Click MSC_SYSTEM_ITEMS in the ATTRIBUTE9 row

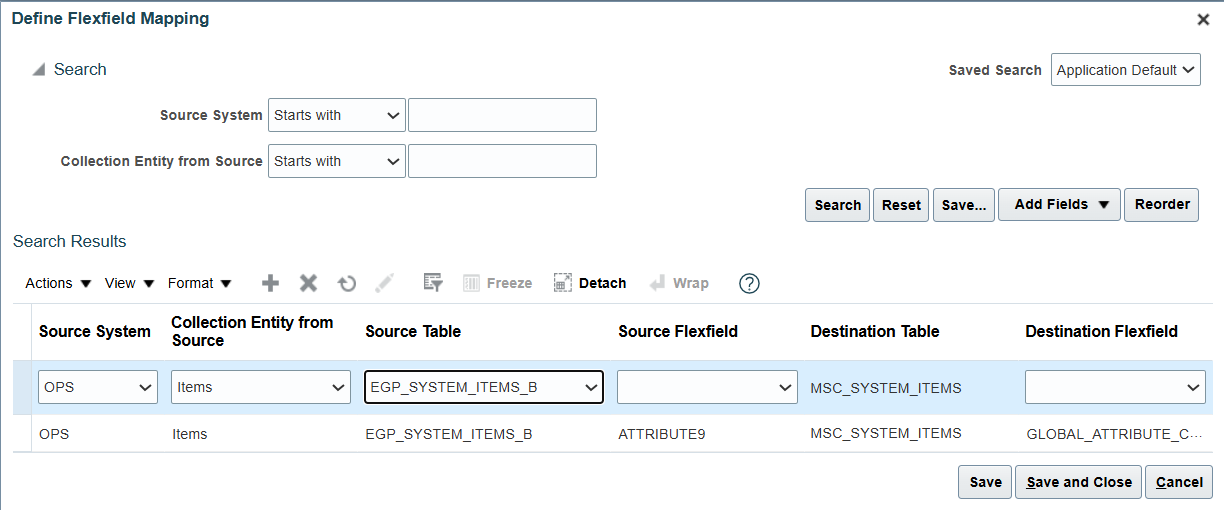(886, 433)
